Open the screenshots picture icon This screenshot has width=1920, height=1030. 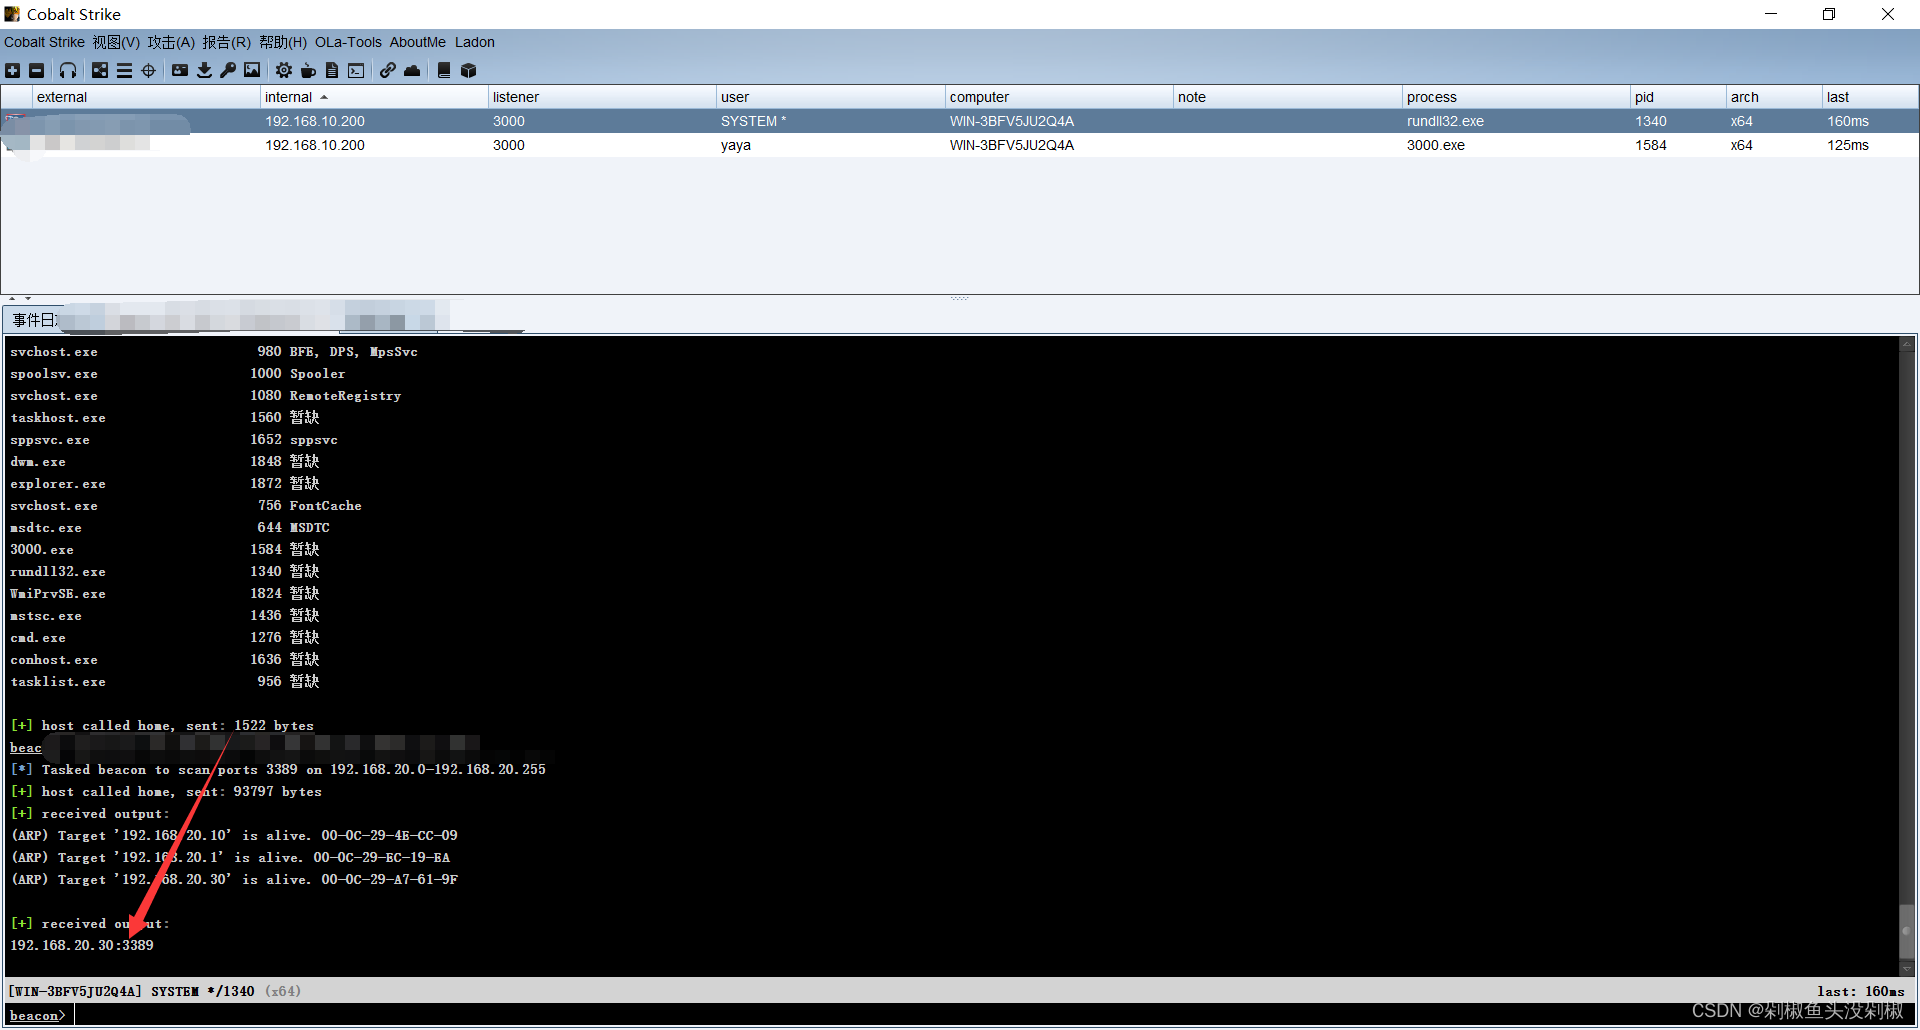[x=252, y=70]
